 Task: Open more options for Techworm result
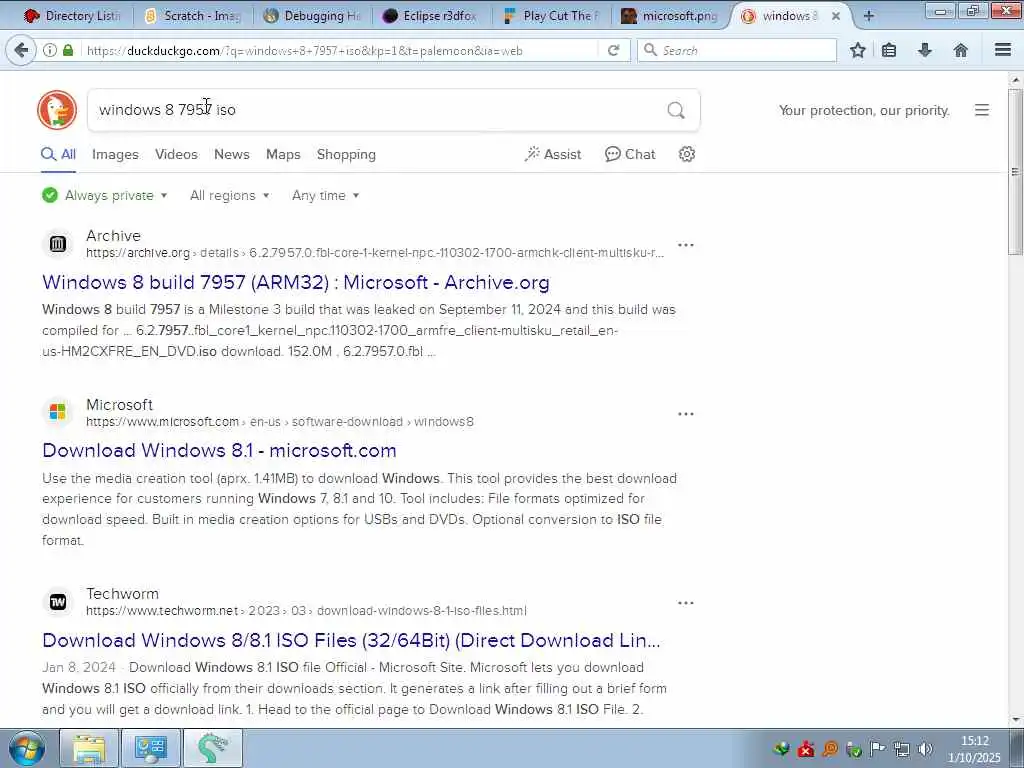click(x=686, y=603)
